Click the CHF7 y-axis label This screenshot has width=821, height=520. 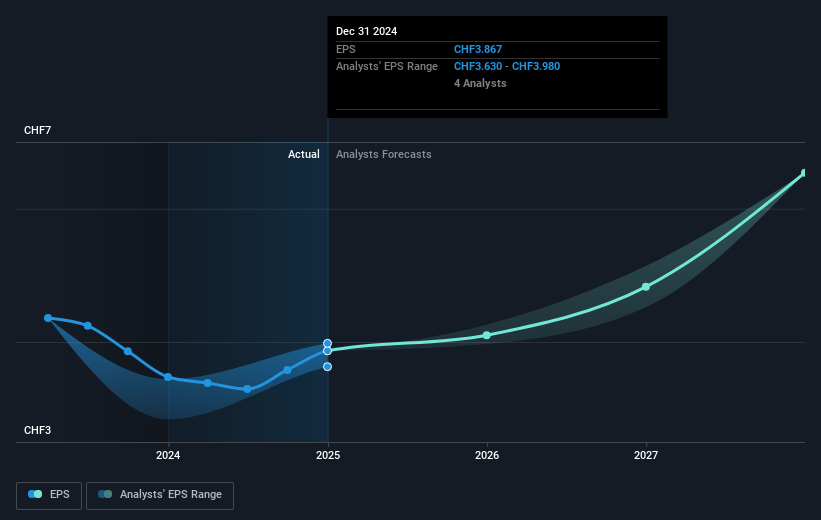click(38, 130)
